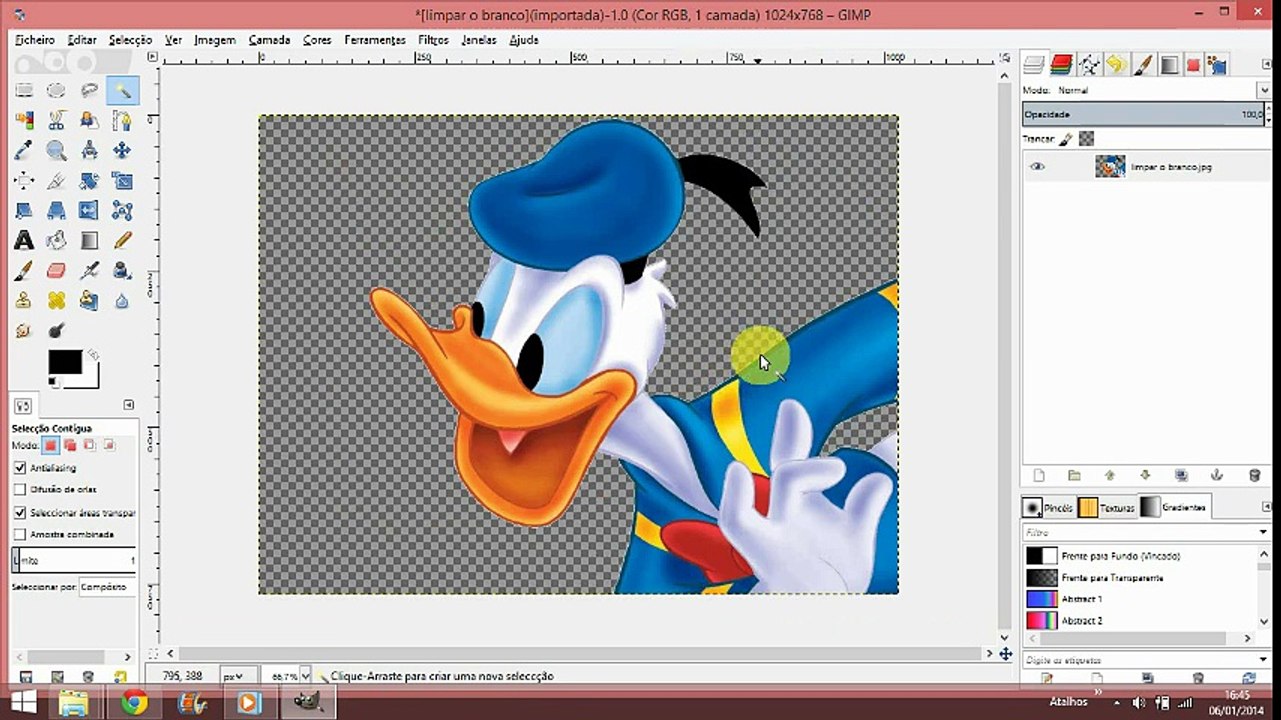Anchor the floating layer with anchor icon
Viewport: 1281px width, 720px height.
coord(1217,476)
